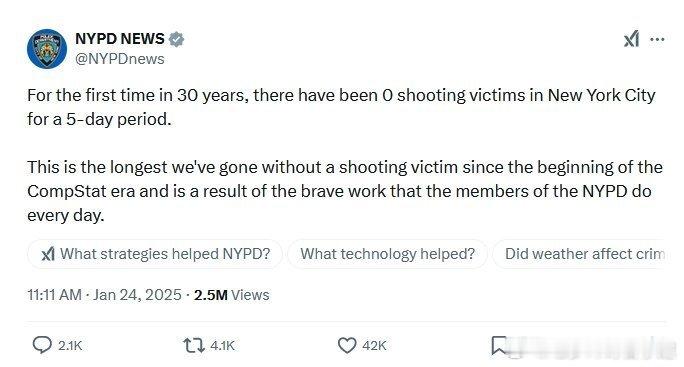Select 'What technology helped?' suggestion

(x=387, y=254)
